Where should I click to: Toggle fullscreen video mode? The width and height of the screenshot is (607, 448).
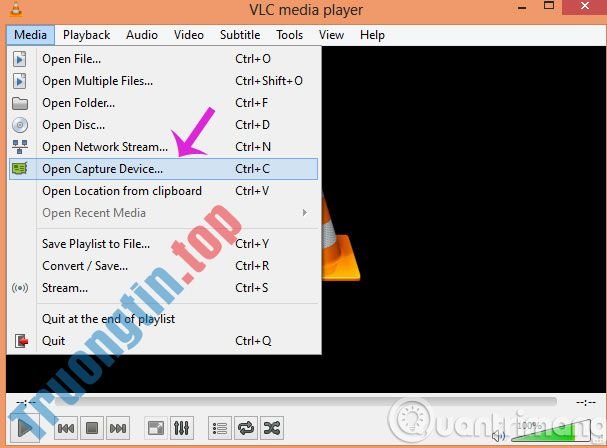(156, 428)
